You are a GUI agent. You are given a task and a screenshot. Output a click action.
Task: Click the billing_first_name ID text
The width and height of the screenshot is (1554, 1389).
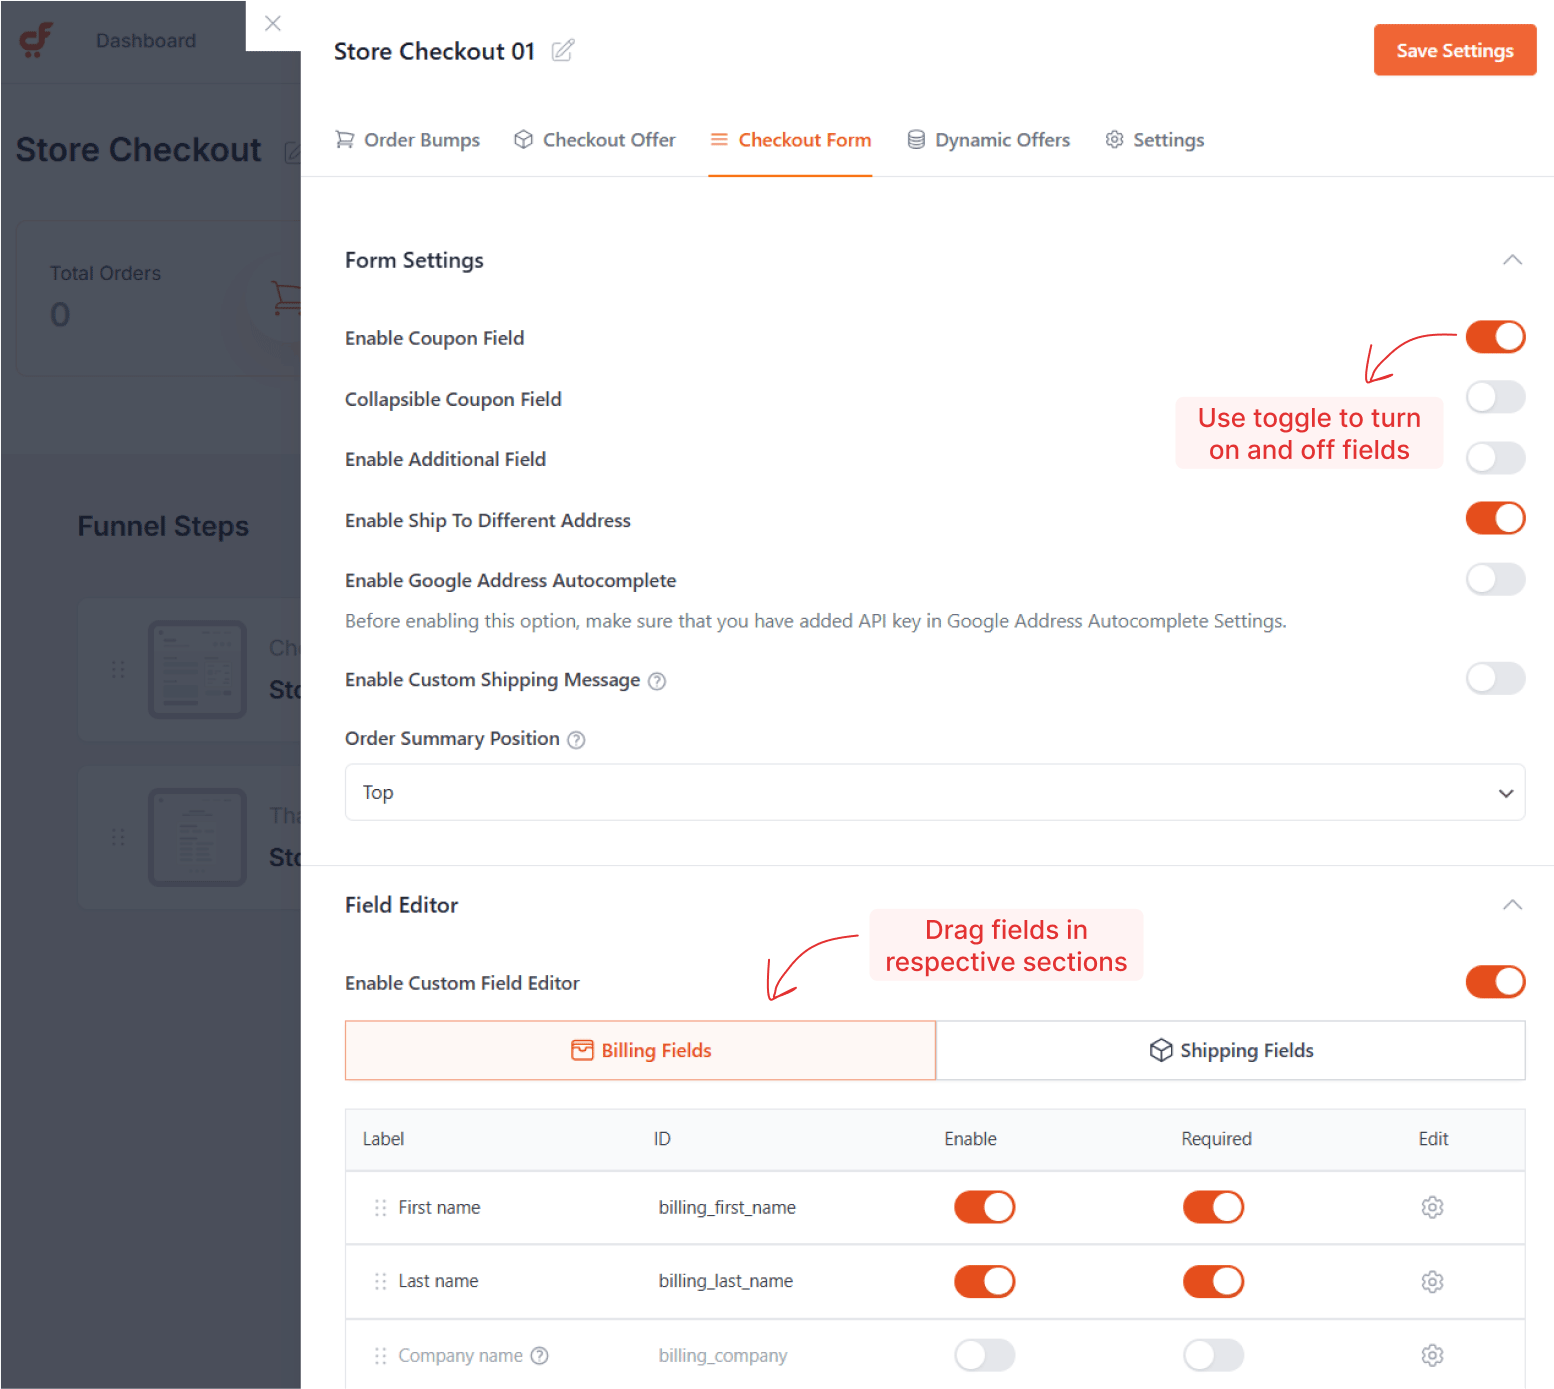[x=727, y=1208]
